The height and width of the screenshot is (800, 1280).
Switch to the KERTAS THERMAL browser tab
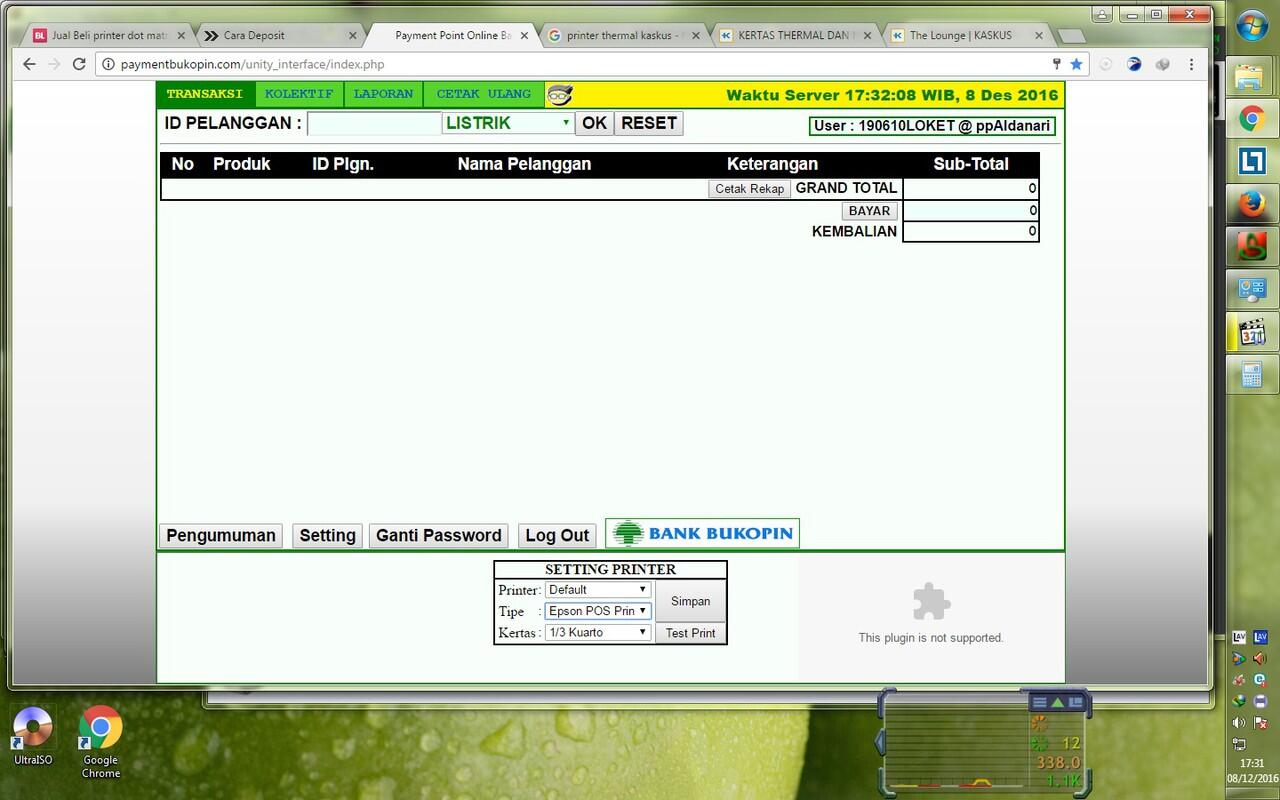(x=795, y=35)
